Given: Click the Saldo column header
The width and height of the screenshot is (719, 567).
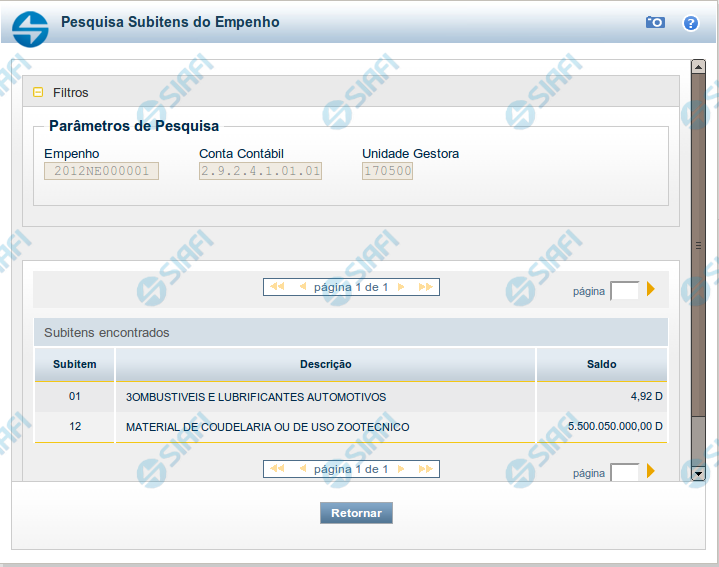Looking at the screenshot, I should click(601, 364).
